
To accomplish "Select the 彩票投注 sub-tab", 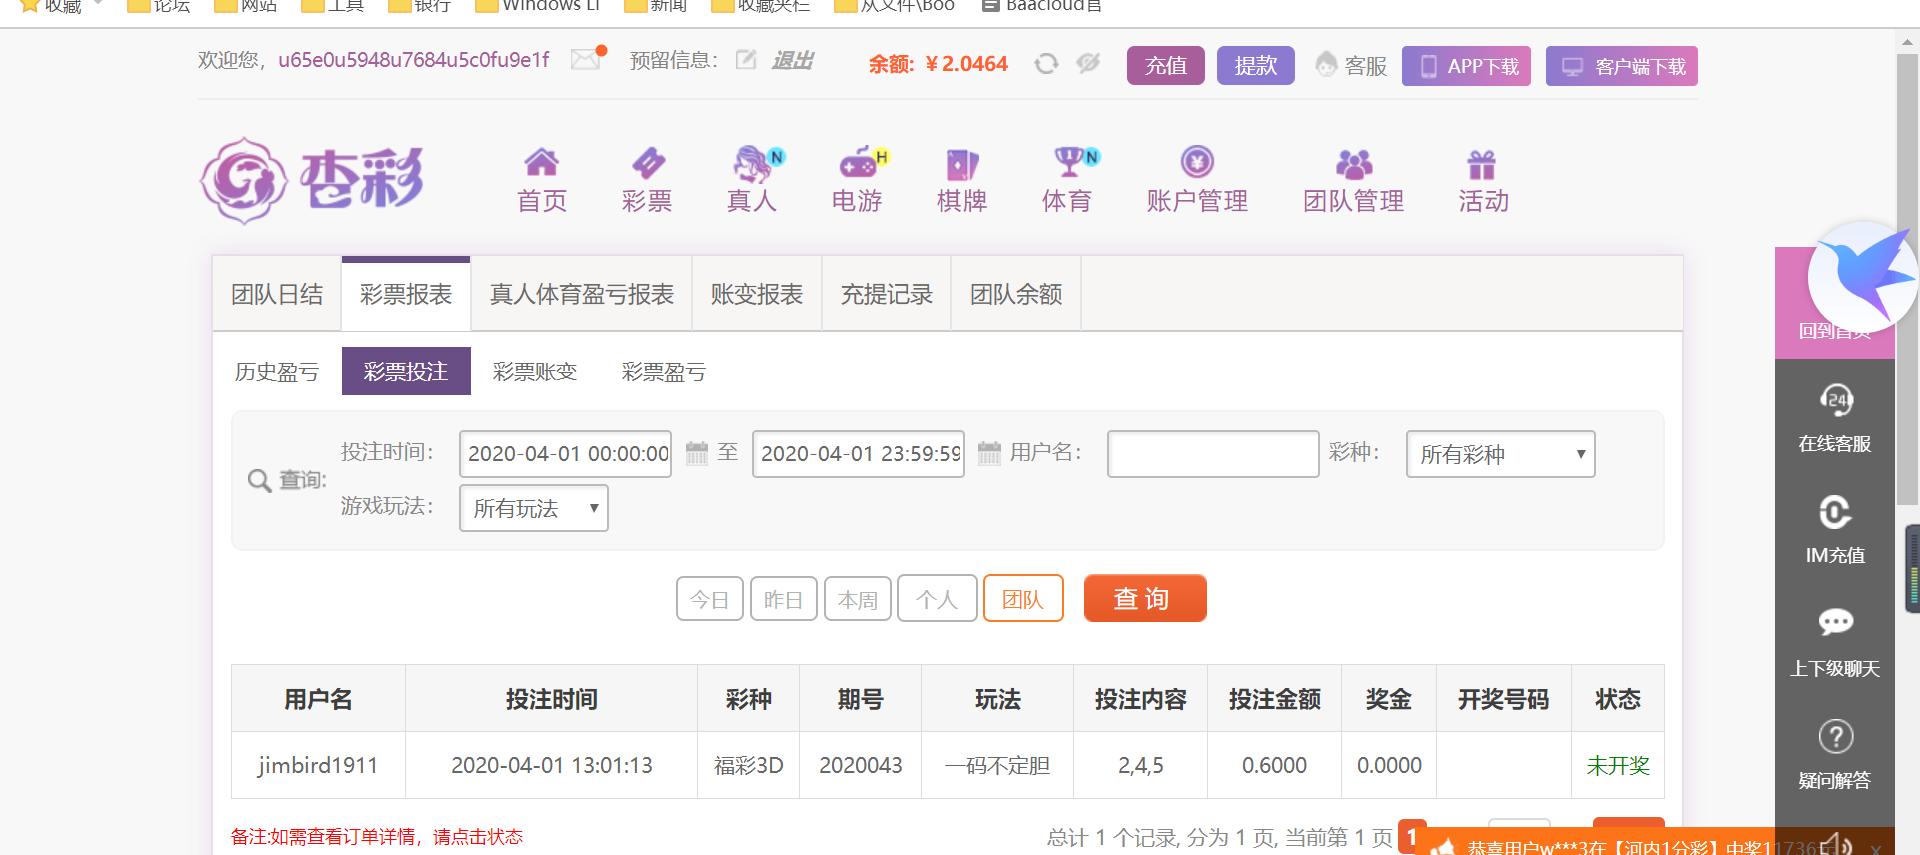I will pos(406,372).
